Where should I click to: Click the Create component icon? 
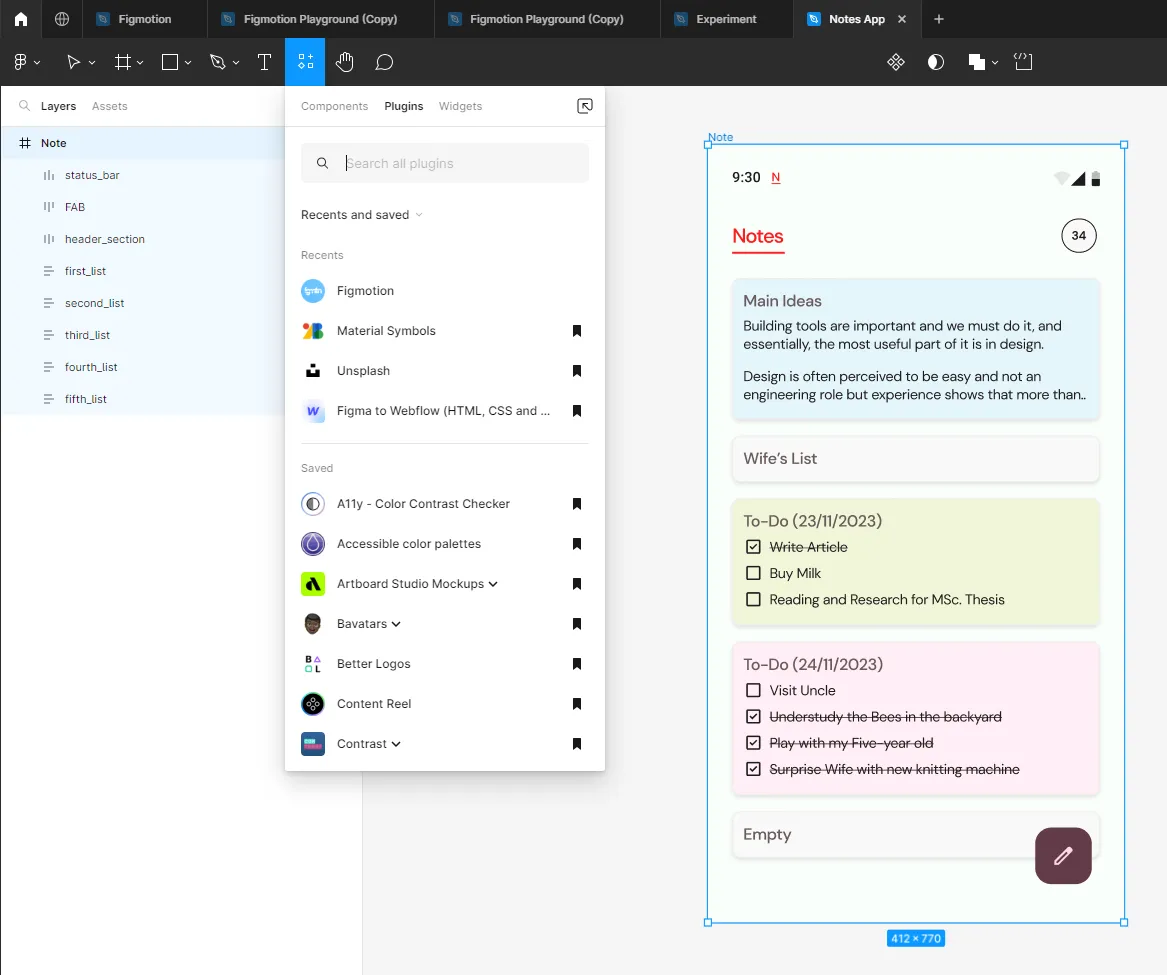896,62
